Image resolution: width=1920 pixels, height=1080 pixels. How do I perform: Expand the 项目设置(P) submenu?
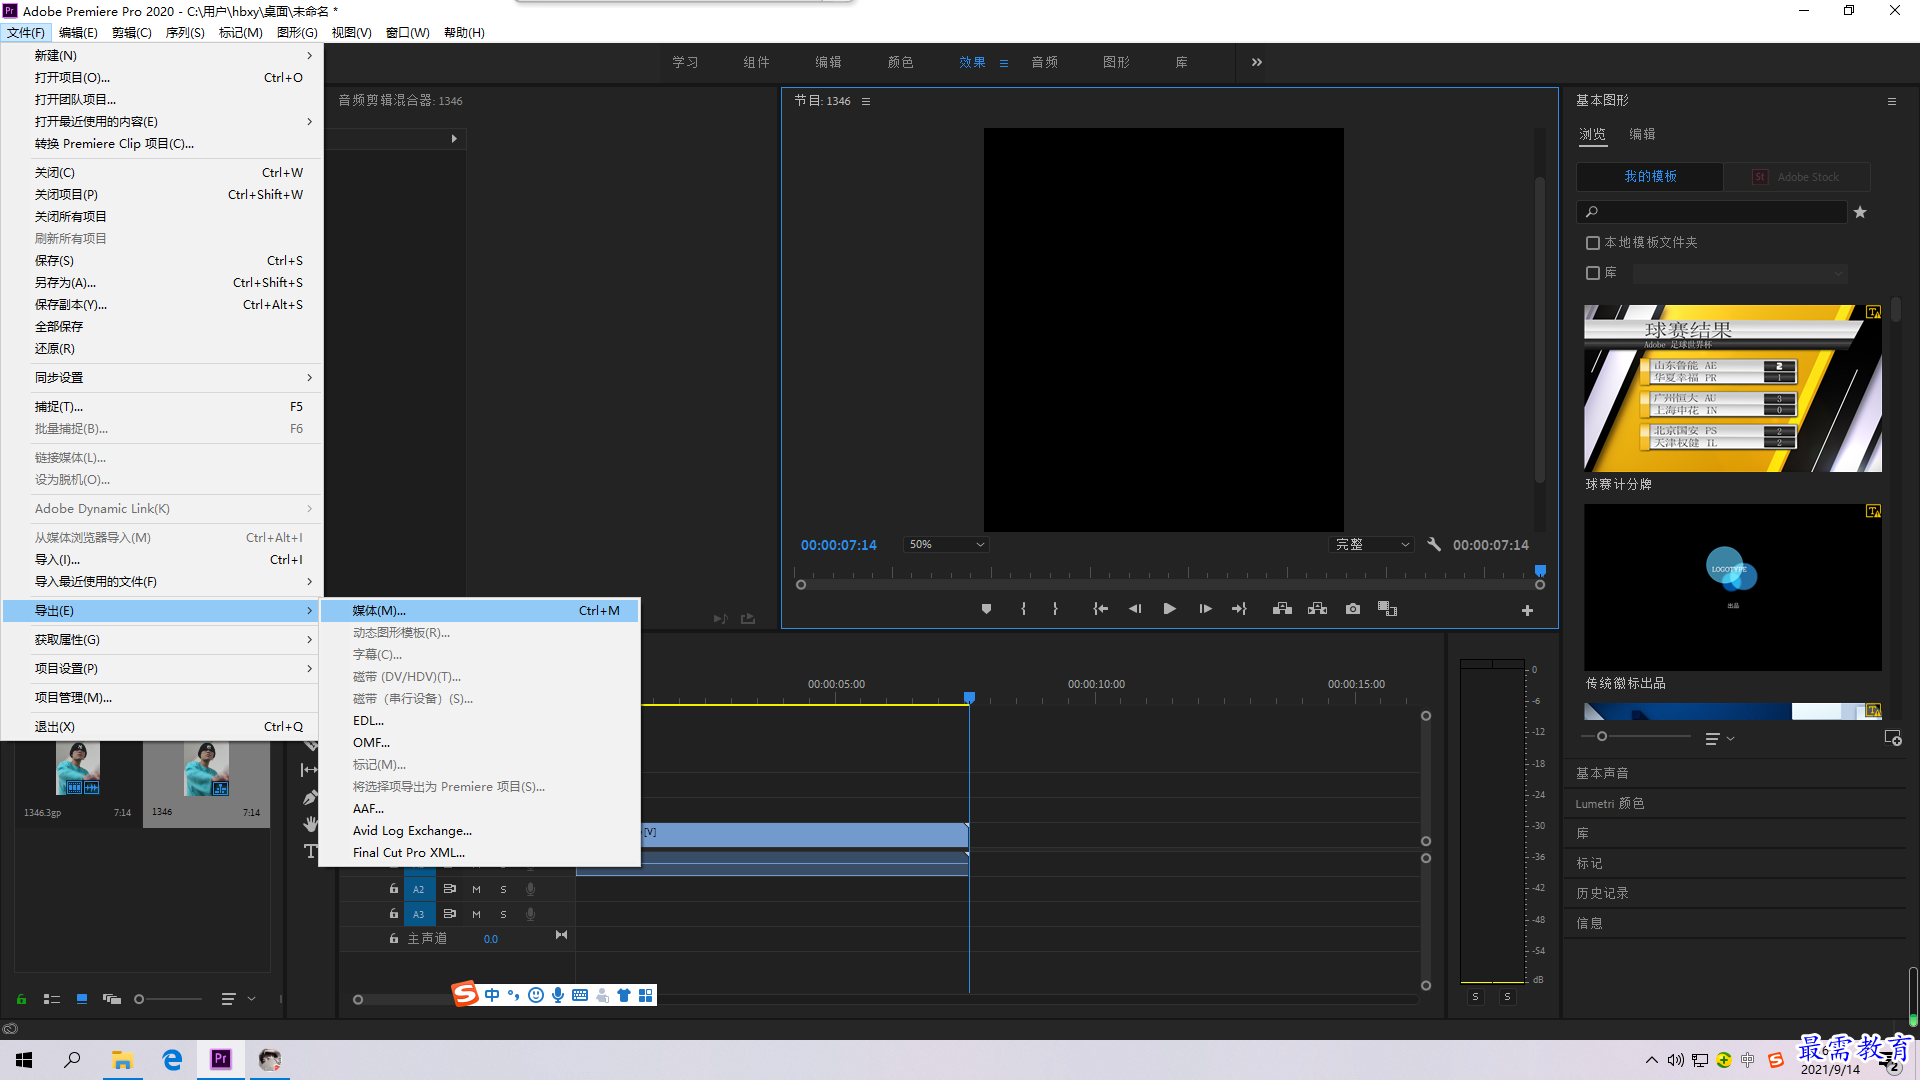coord(162,668)
